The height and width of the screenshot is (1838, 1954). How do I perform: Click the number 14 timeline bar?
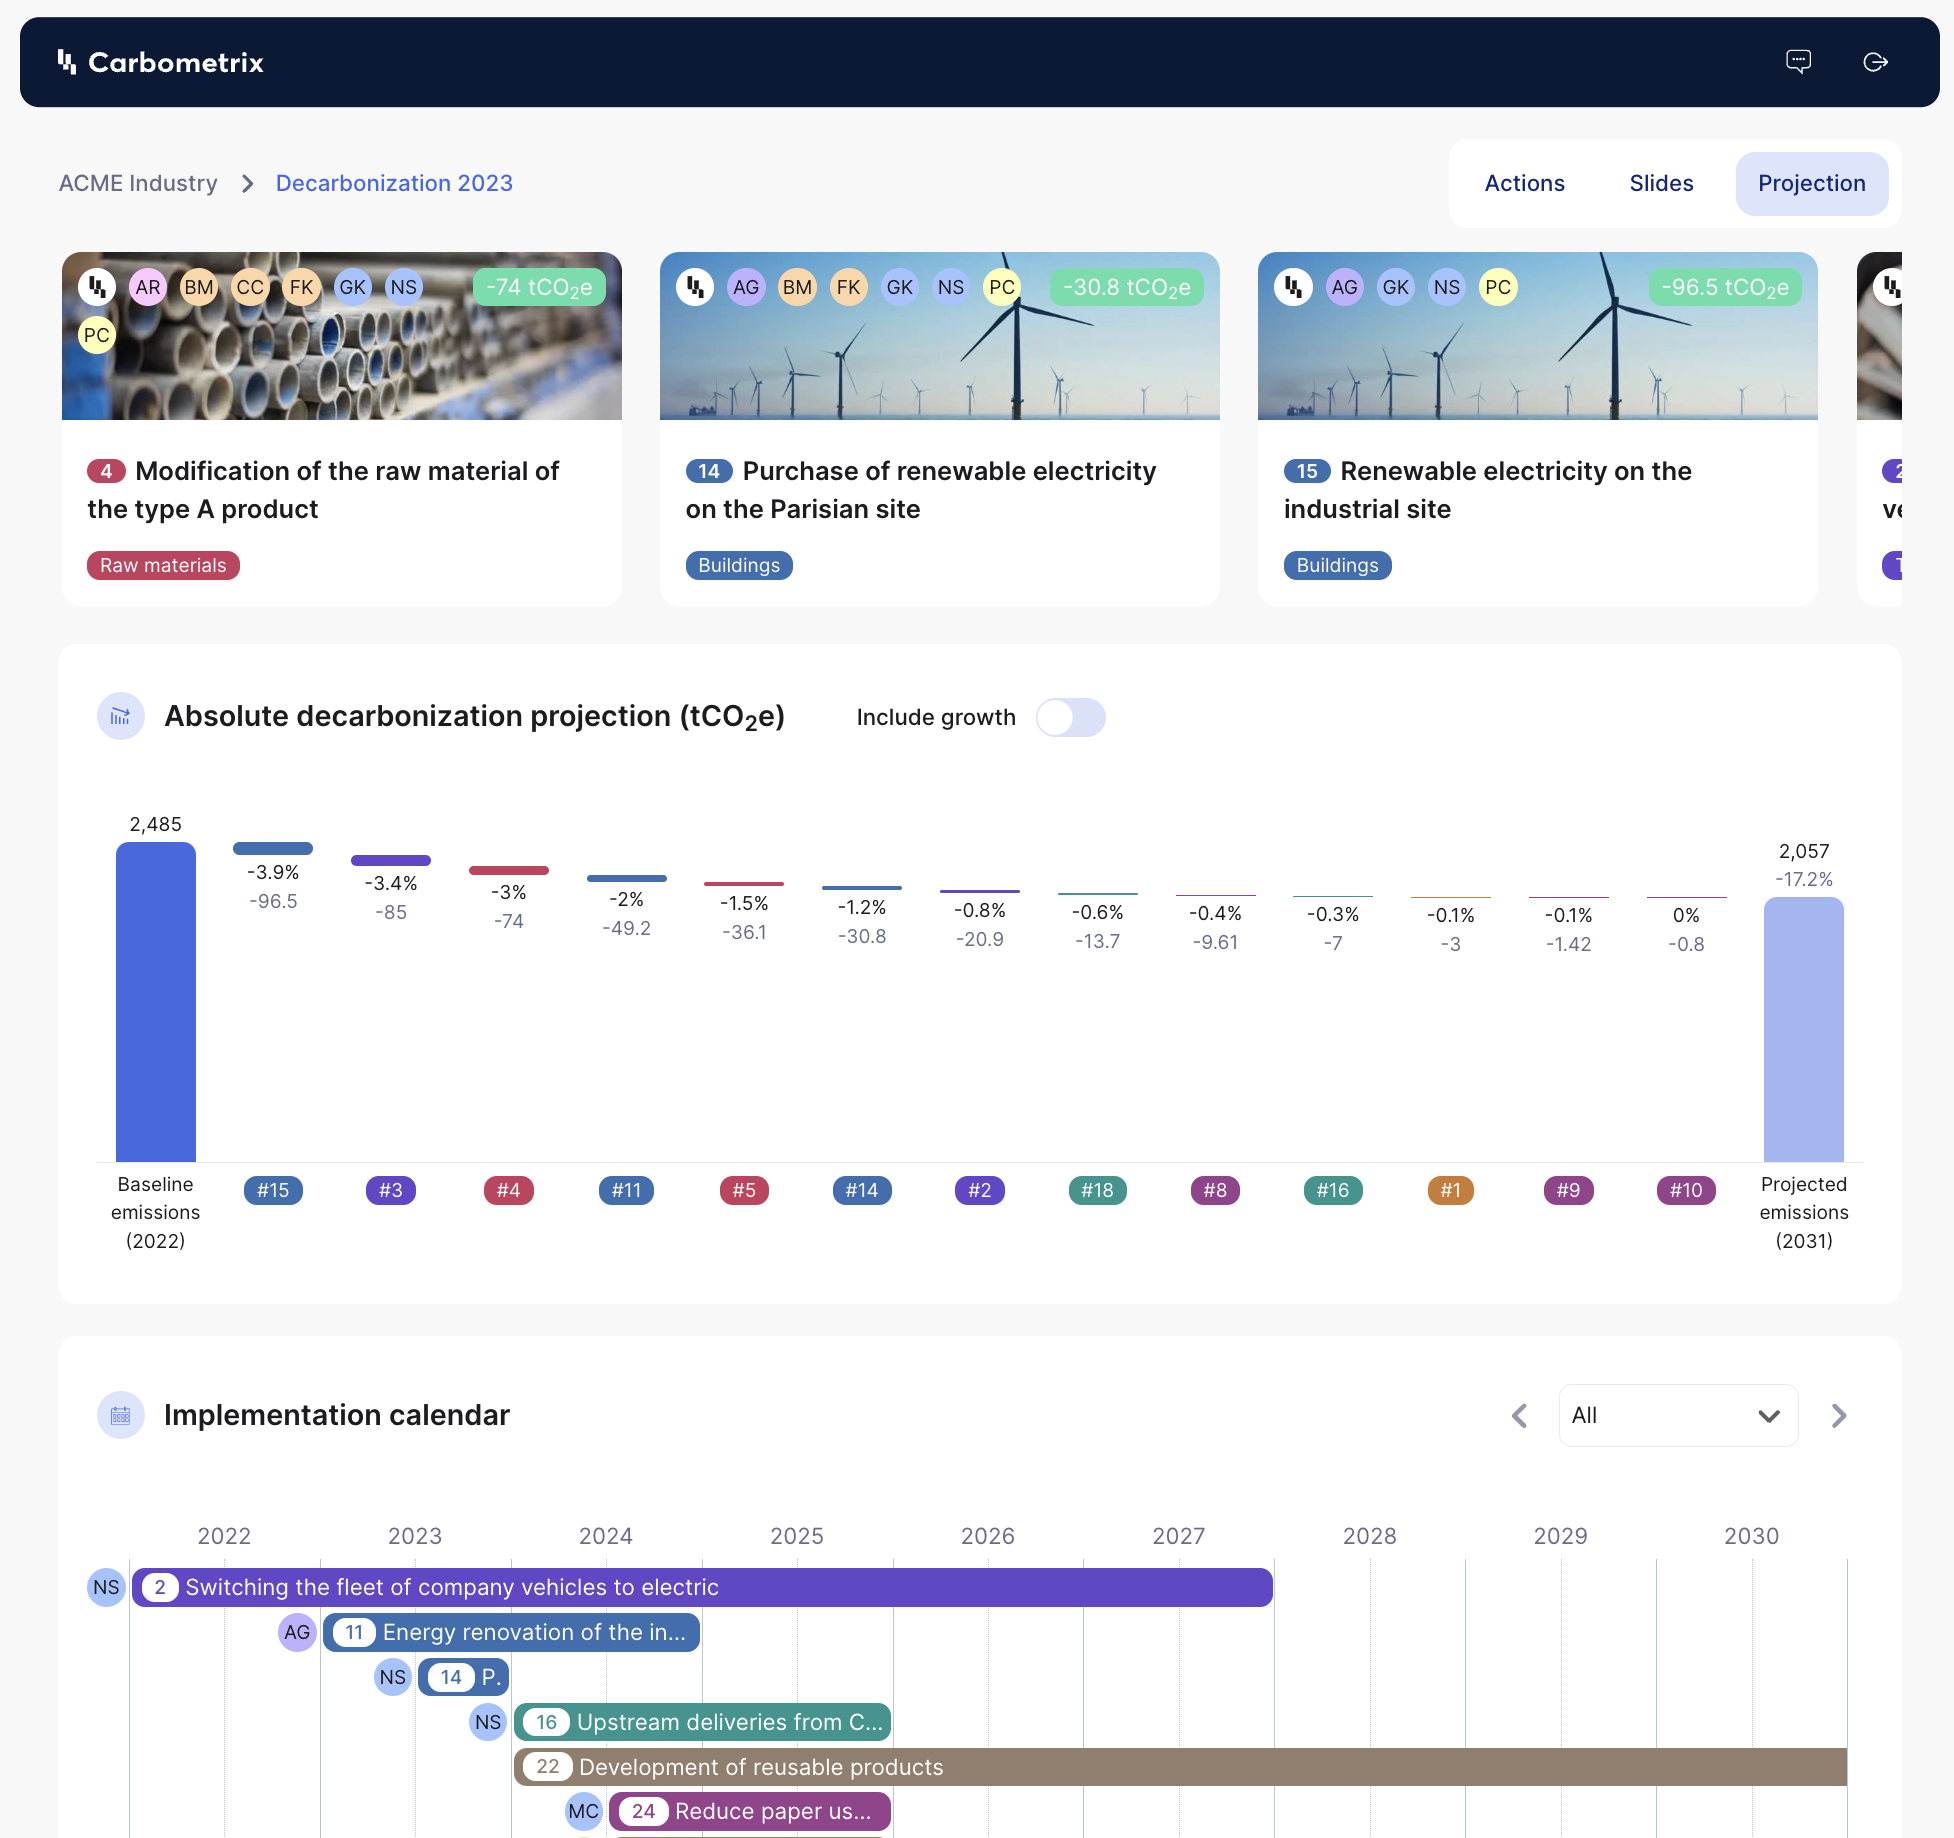(464, 1677)
